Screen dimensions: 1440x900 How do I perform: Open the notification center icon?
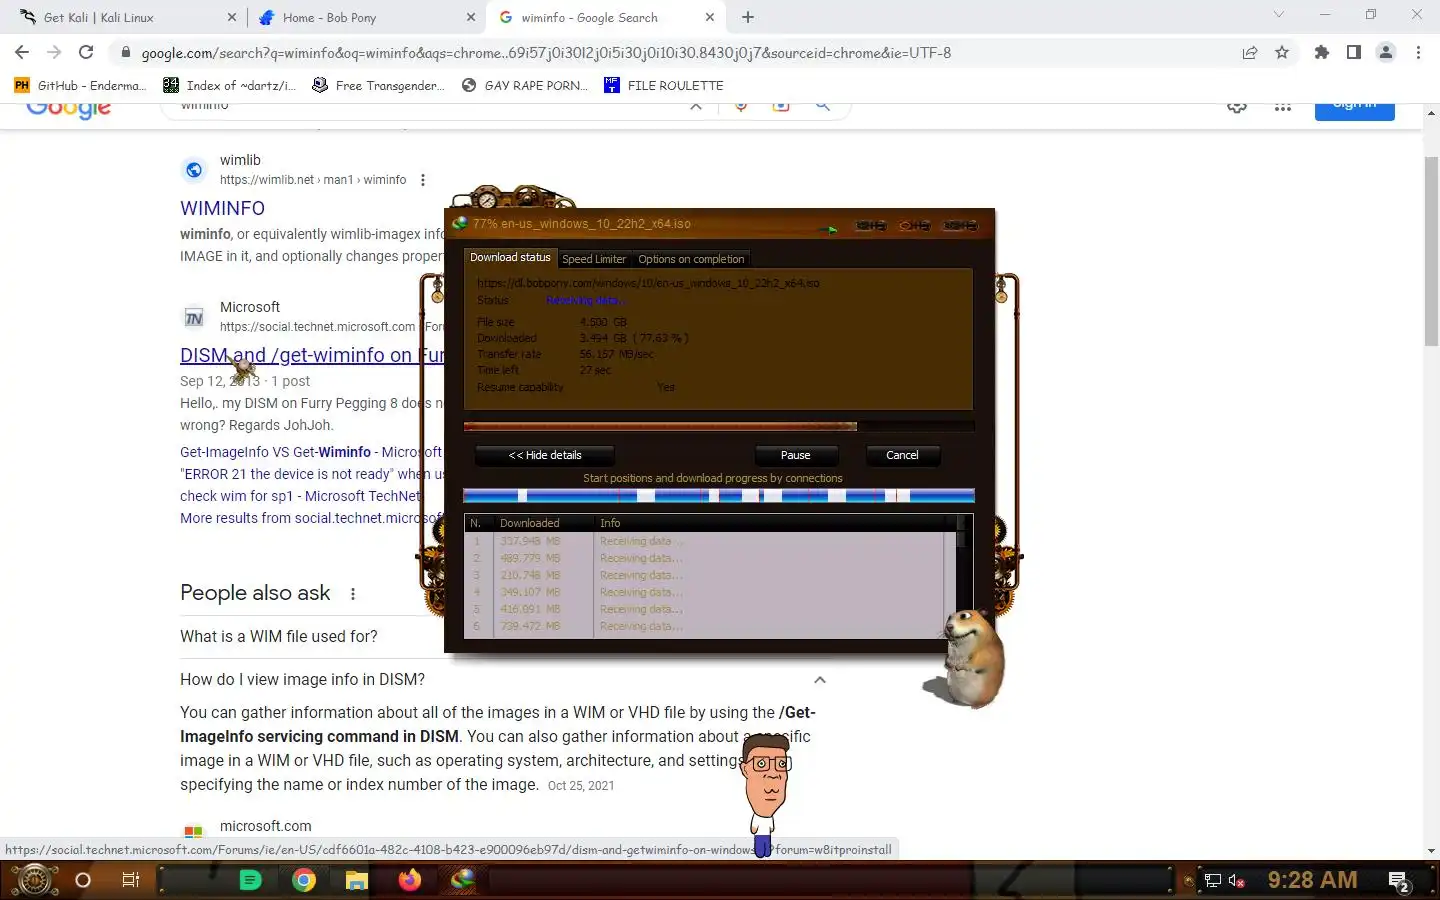point(1399,881)
